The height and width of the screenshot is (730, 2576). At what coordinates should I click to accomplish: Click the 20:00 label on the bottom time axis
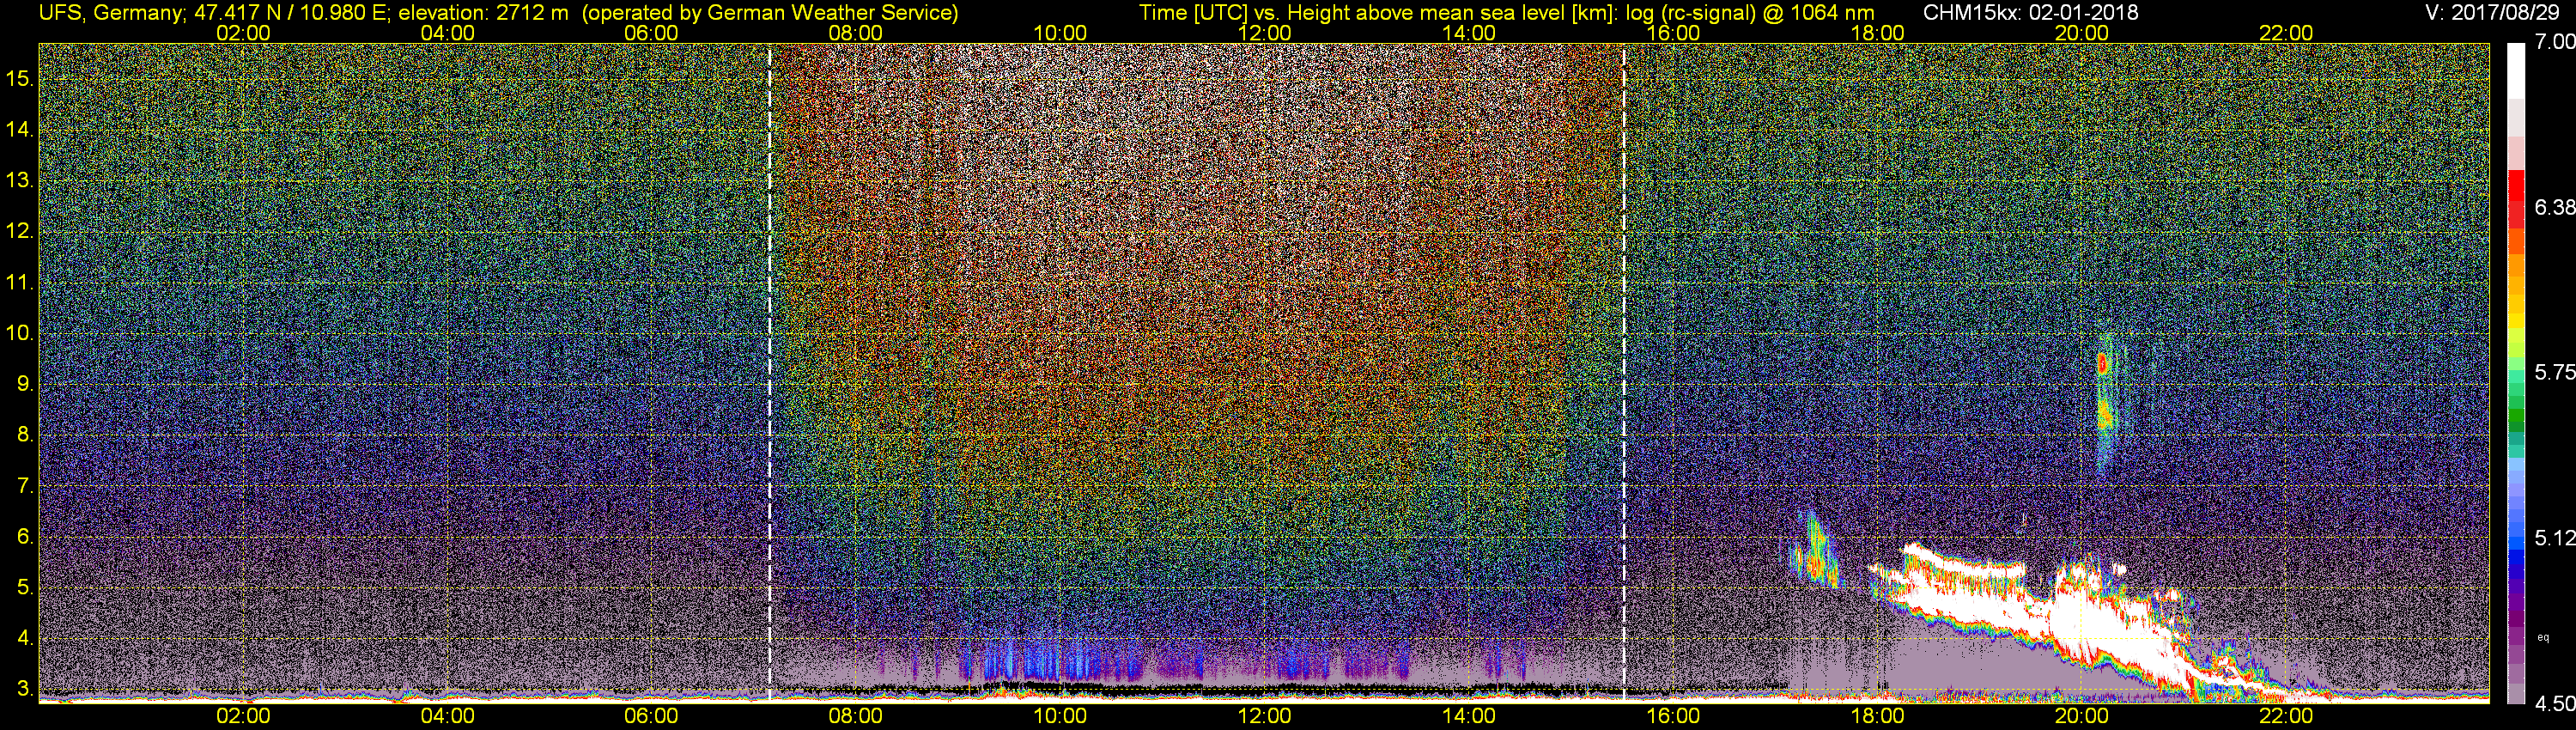[x=2082, y=716]
